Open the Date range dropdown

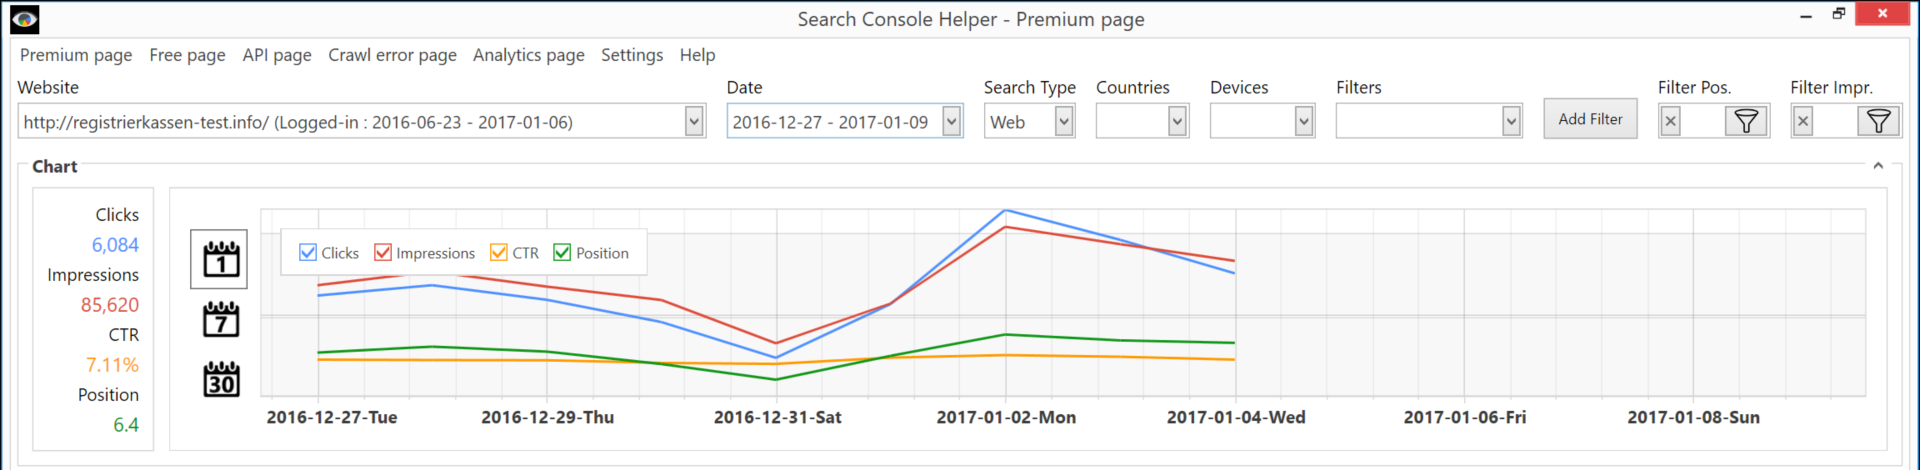(x=952, y=122)
